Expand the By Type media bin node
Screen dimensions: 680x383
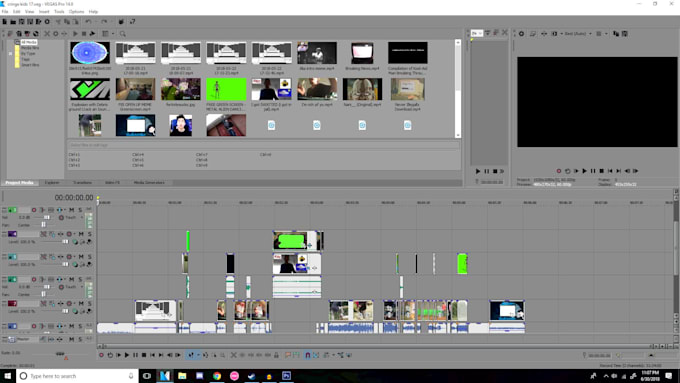pos(11,54)
